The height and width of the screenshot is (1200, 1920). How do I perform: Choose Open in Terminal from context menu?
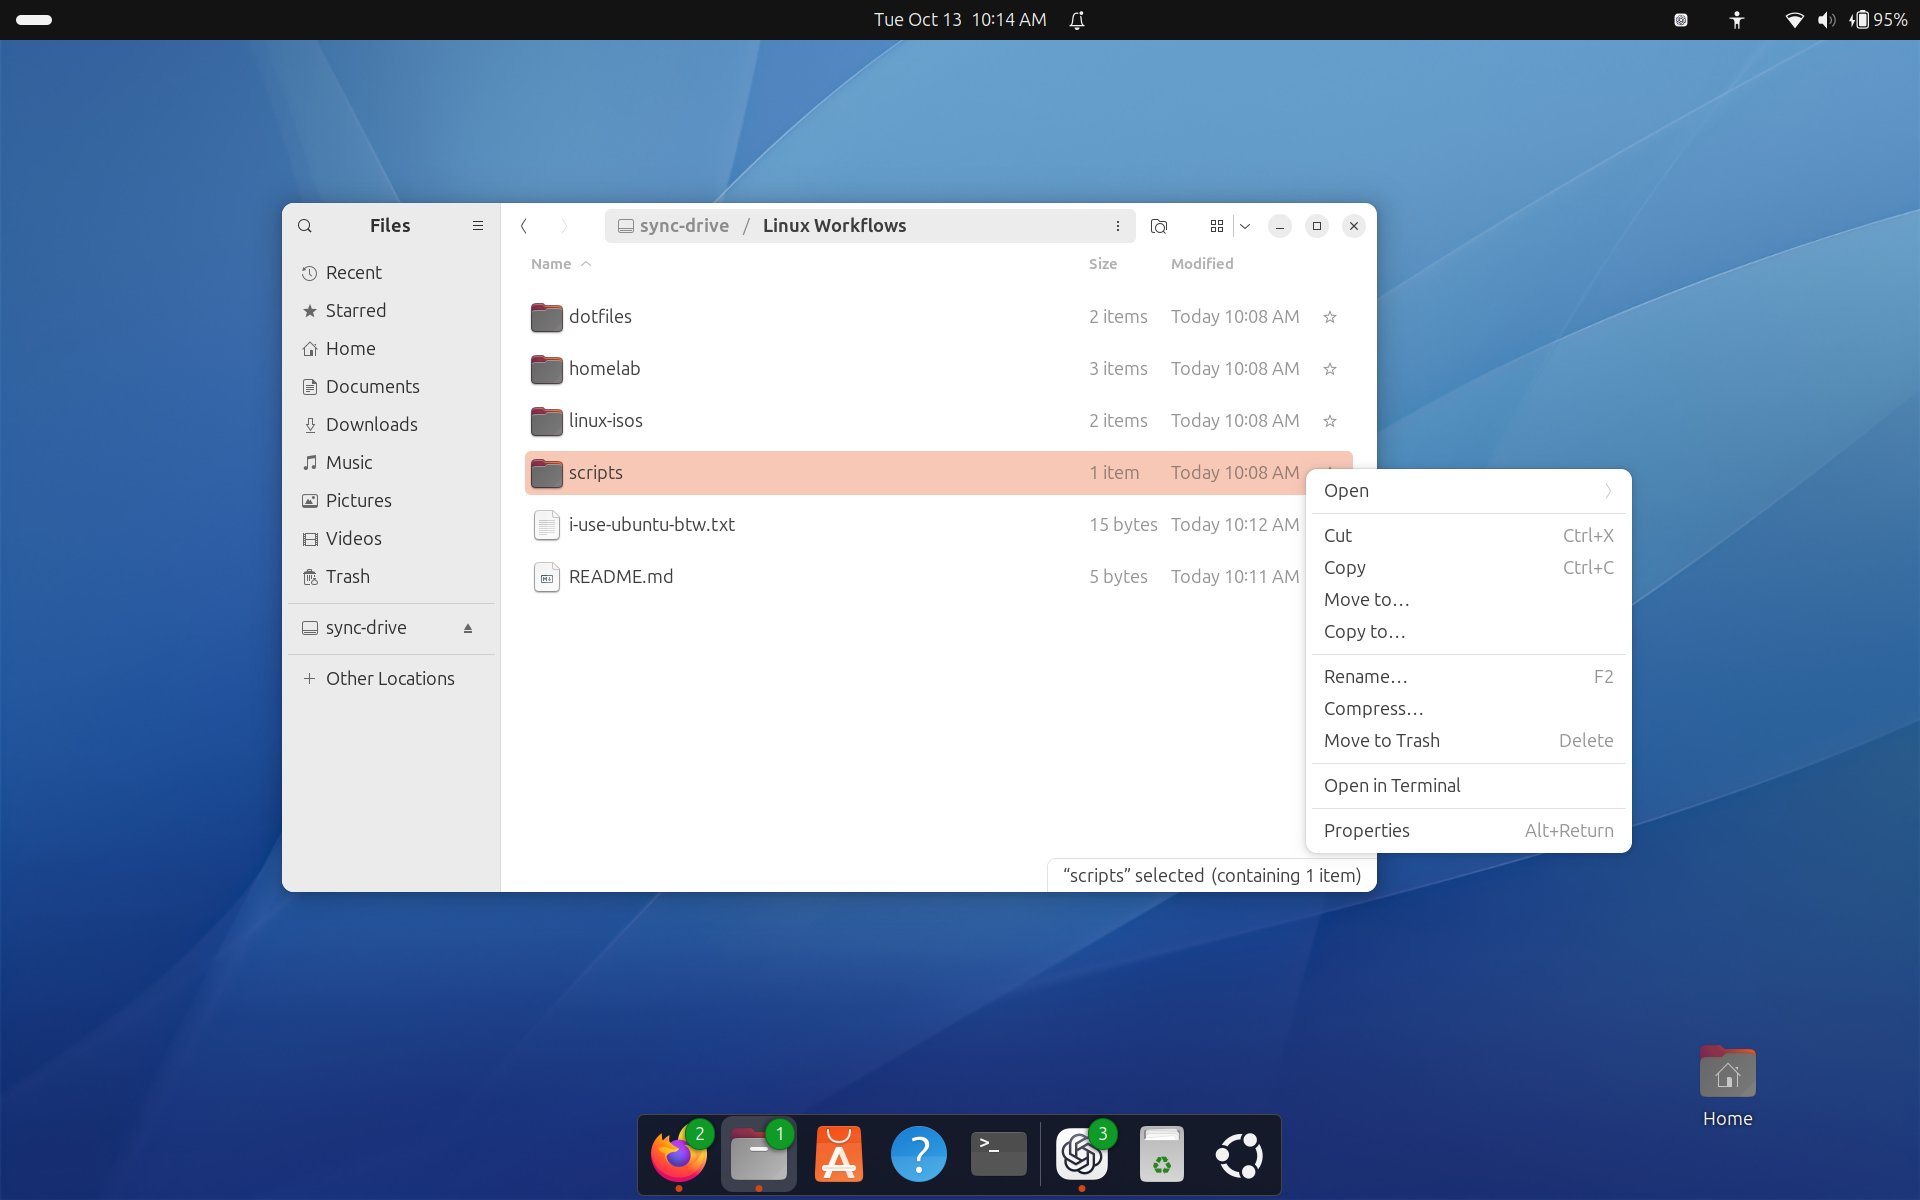(1468, 786)
